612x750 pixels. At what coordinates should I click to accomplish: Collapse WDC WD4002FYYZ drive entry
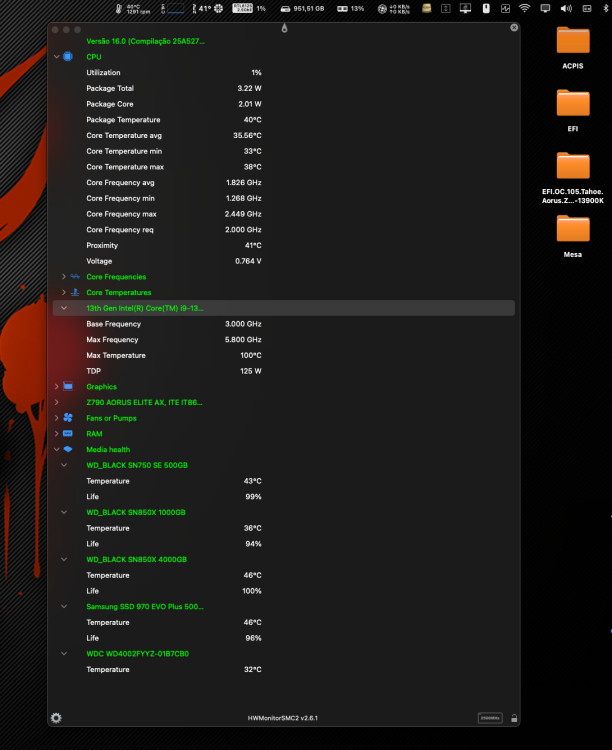coord(64,653)
